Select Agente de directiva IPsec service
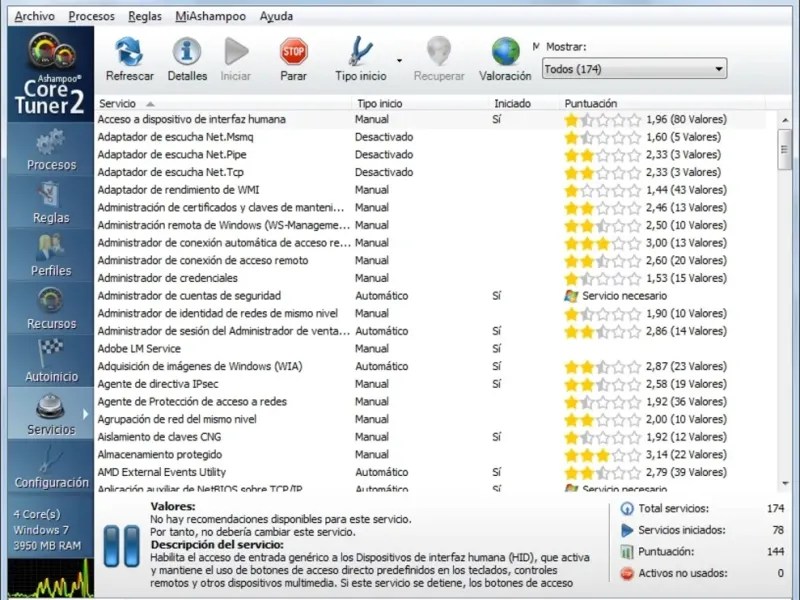The image size is (800, 600). tap(431, 384)
